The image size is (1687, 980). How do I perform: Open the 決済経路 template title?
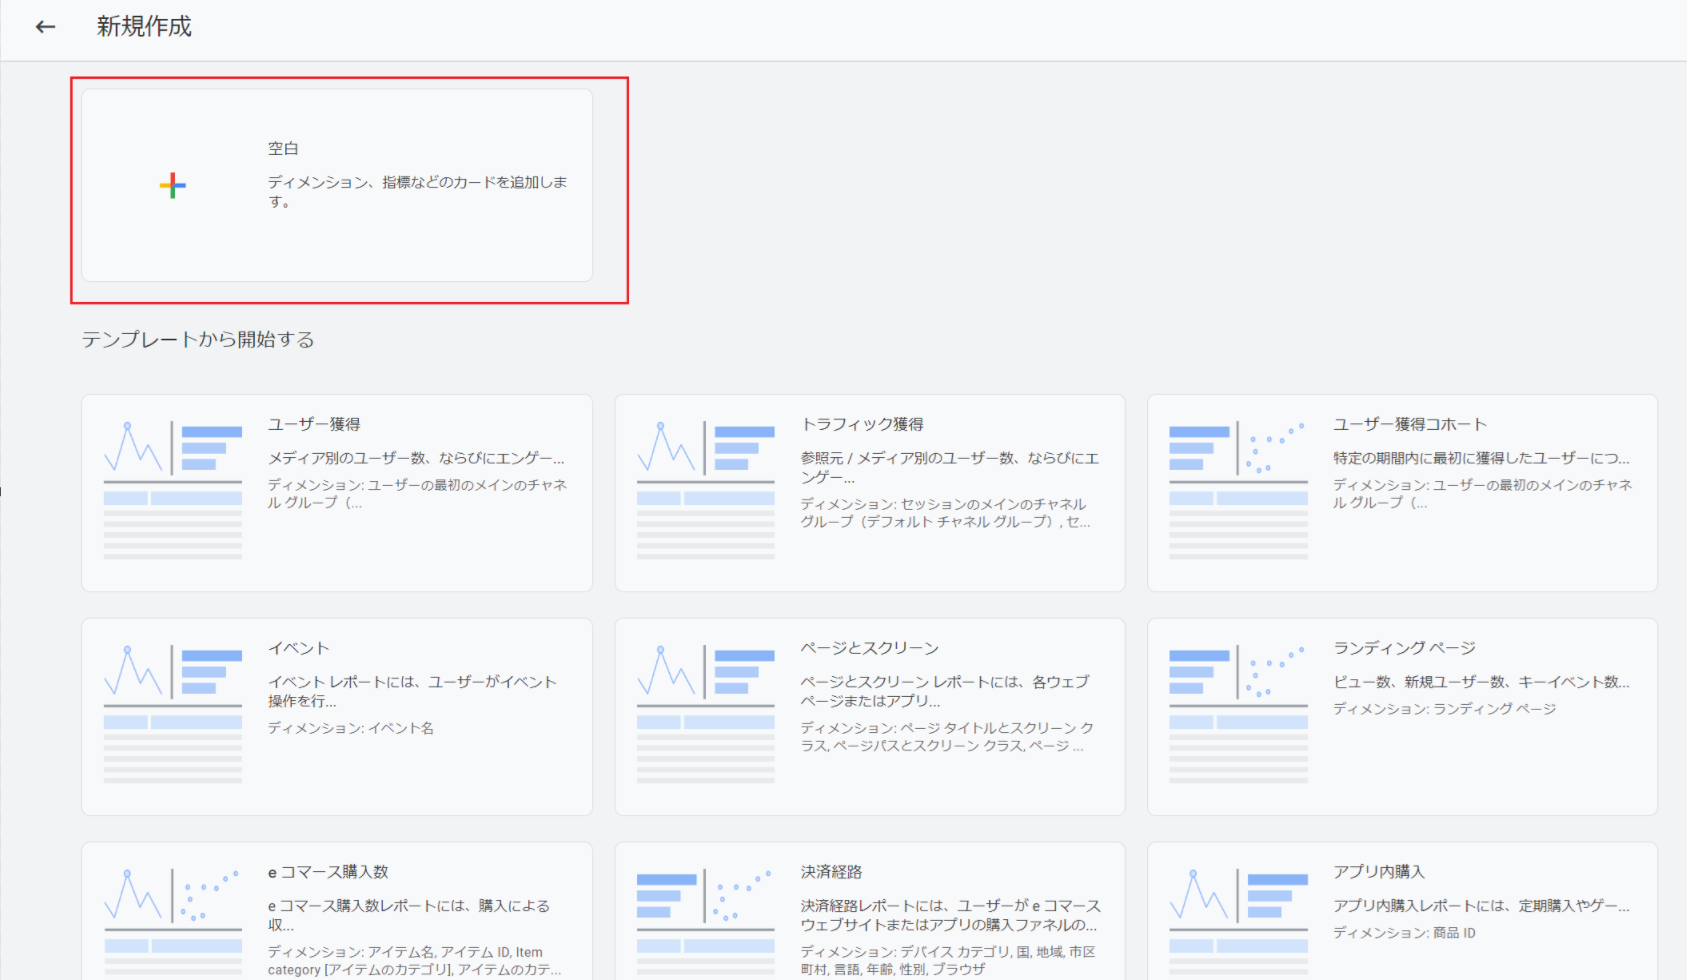click(x=831, y=872)
